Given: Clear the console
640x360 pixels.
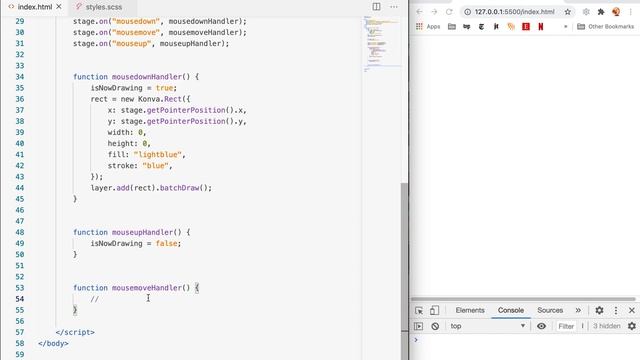Looking at the screenshot, I should click(435, 326).
